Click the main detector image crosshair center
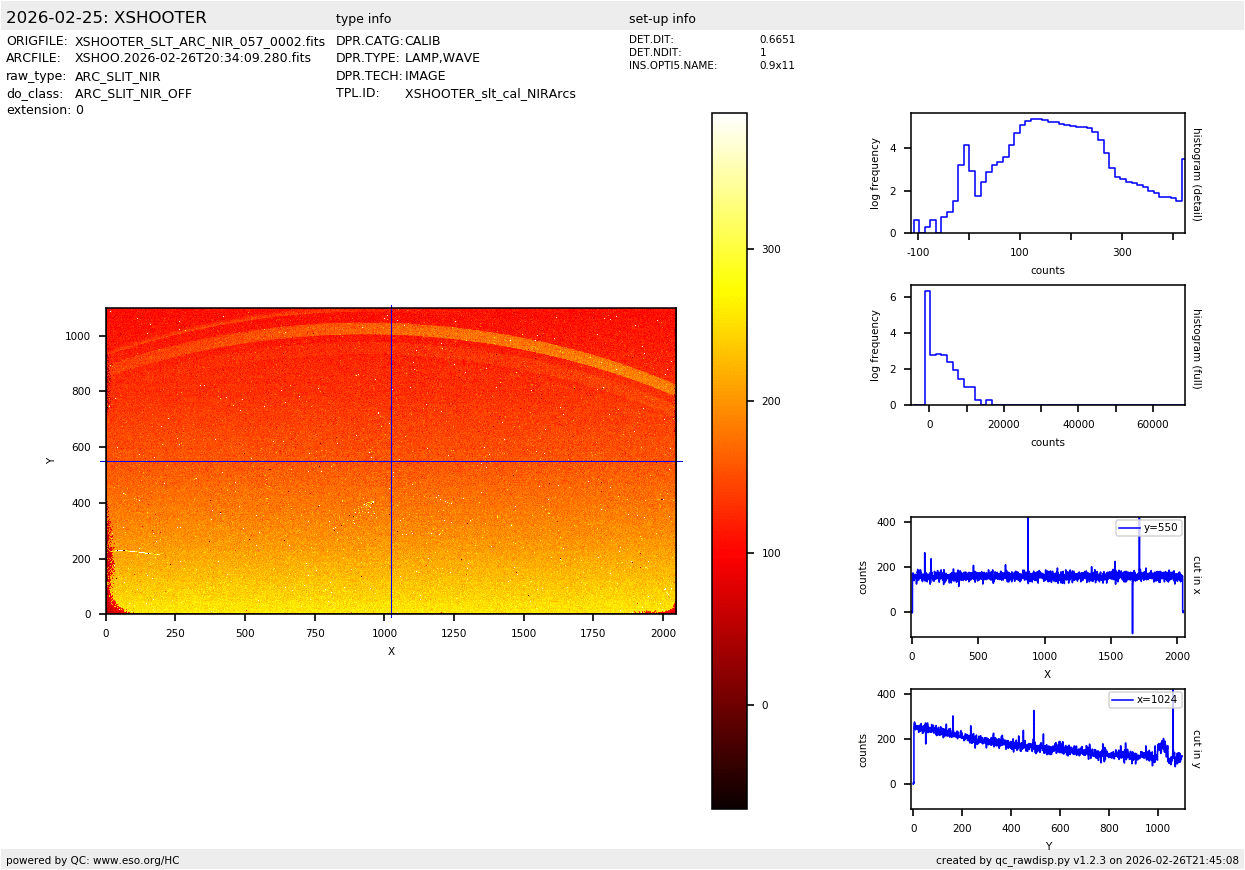Image resolution: width=1245 pixels, height=870 pixels. point(391,461)
